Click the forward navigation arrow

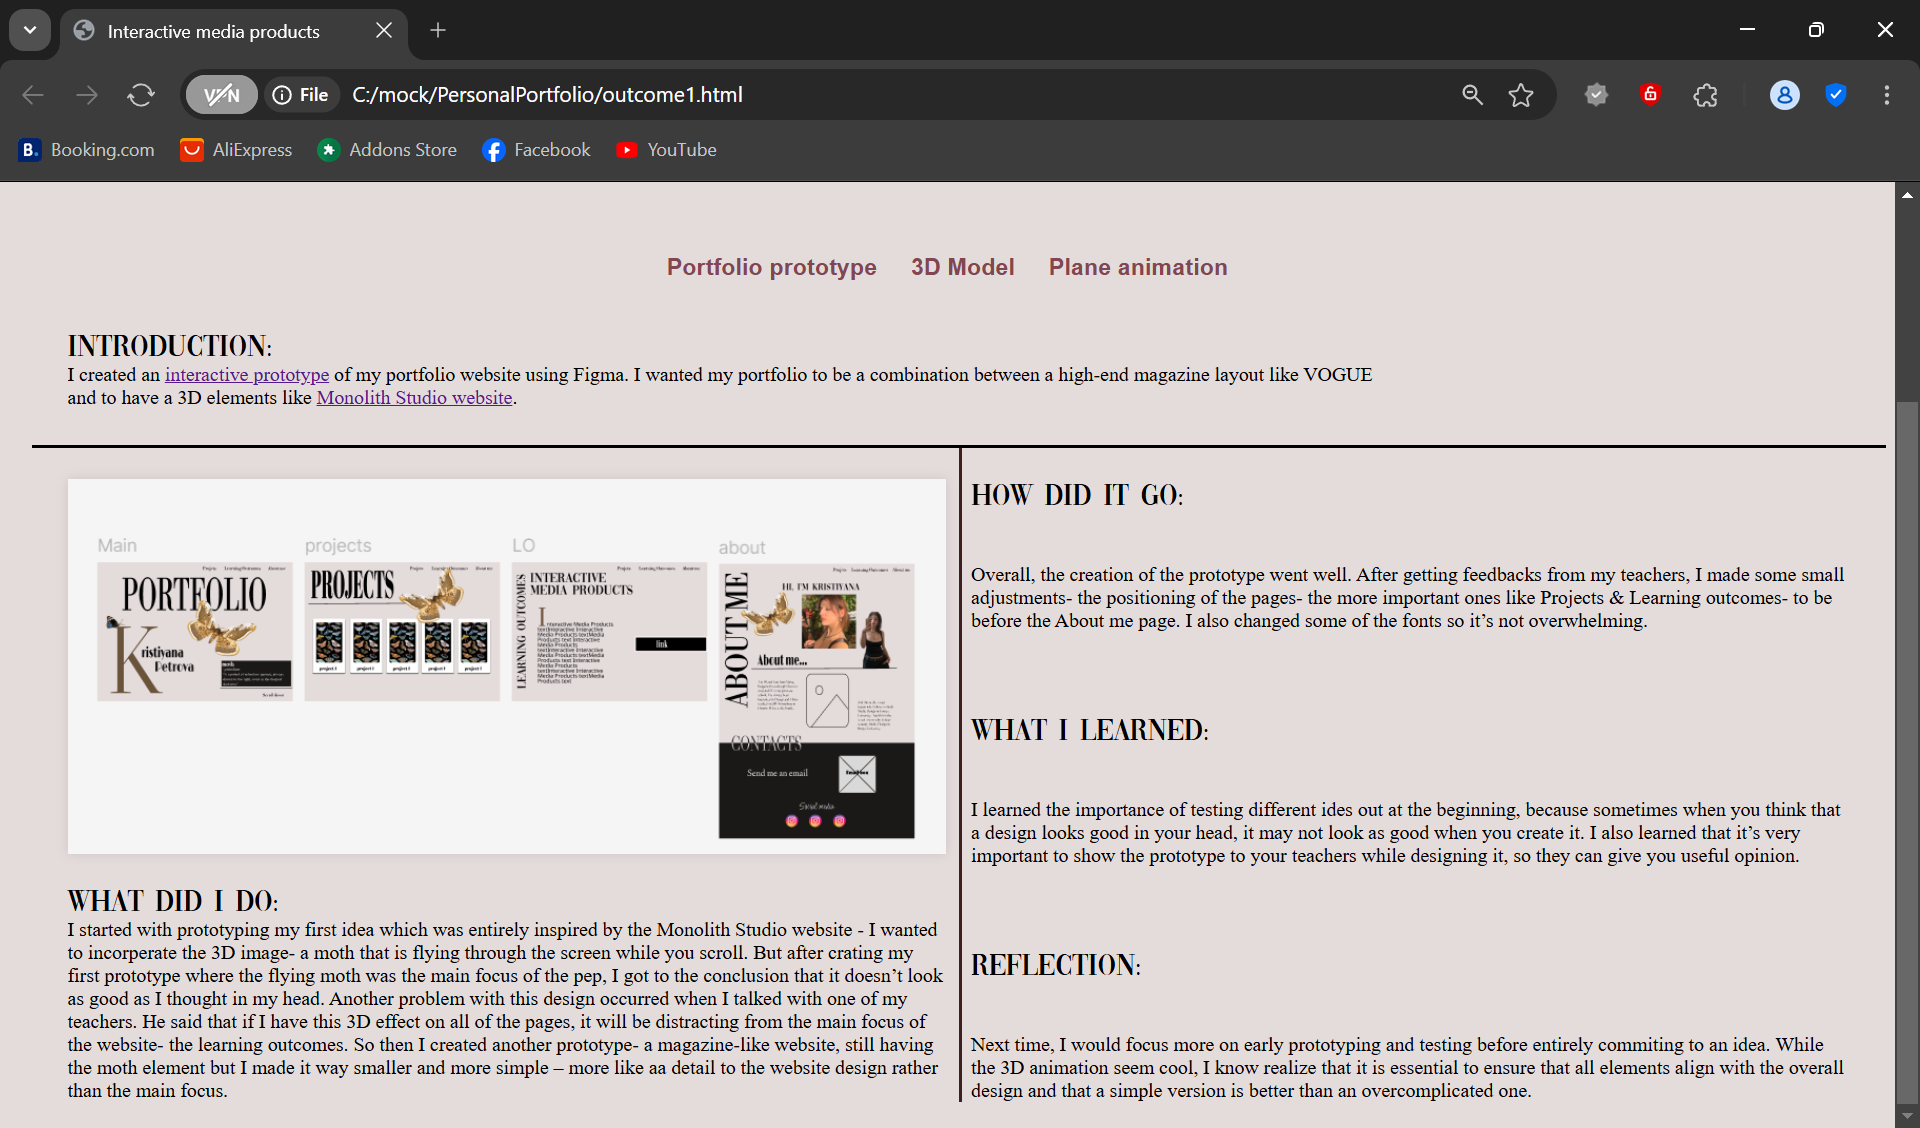tap(87, 95)
